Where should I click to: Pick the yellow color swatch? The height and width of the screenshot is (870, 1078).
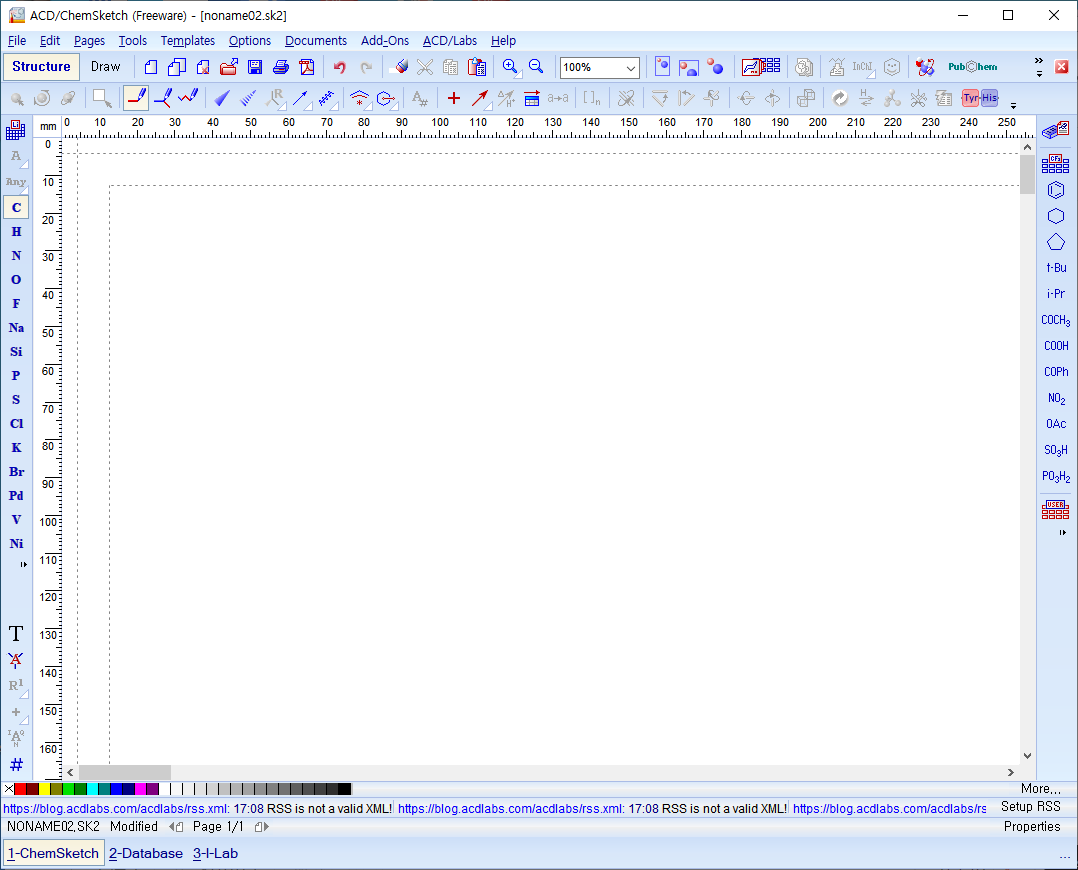(x=45, y=789)
